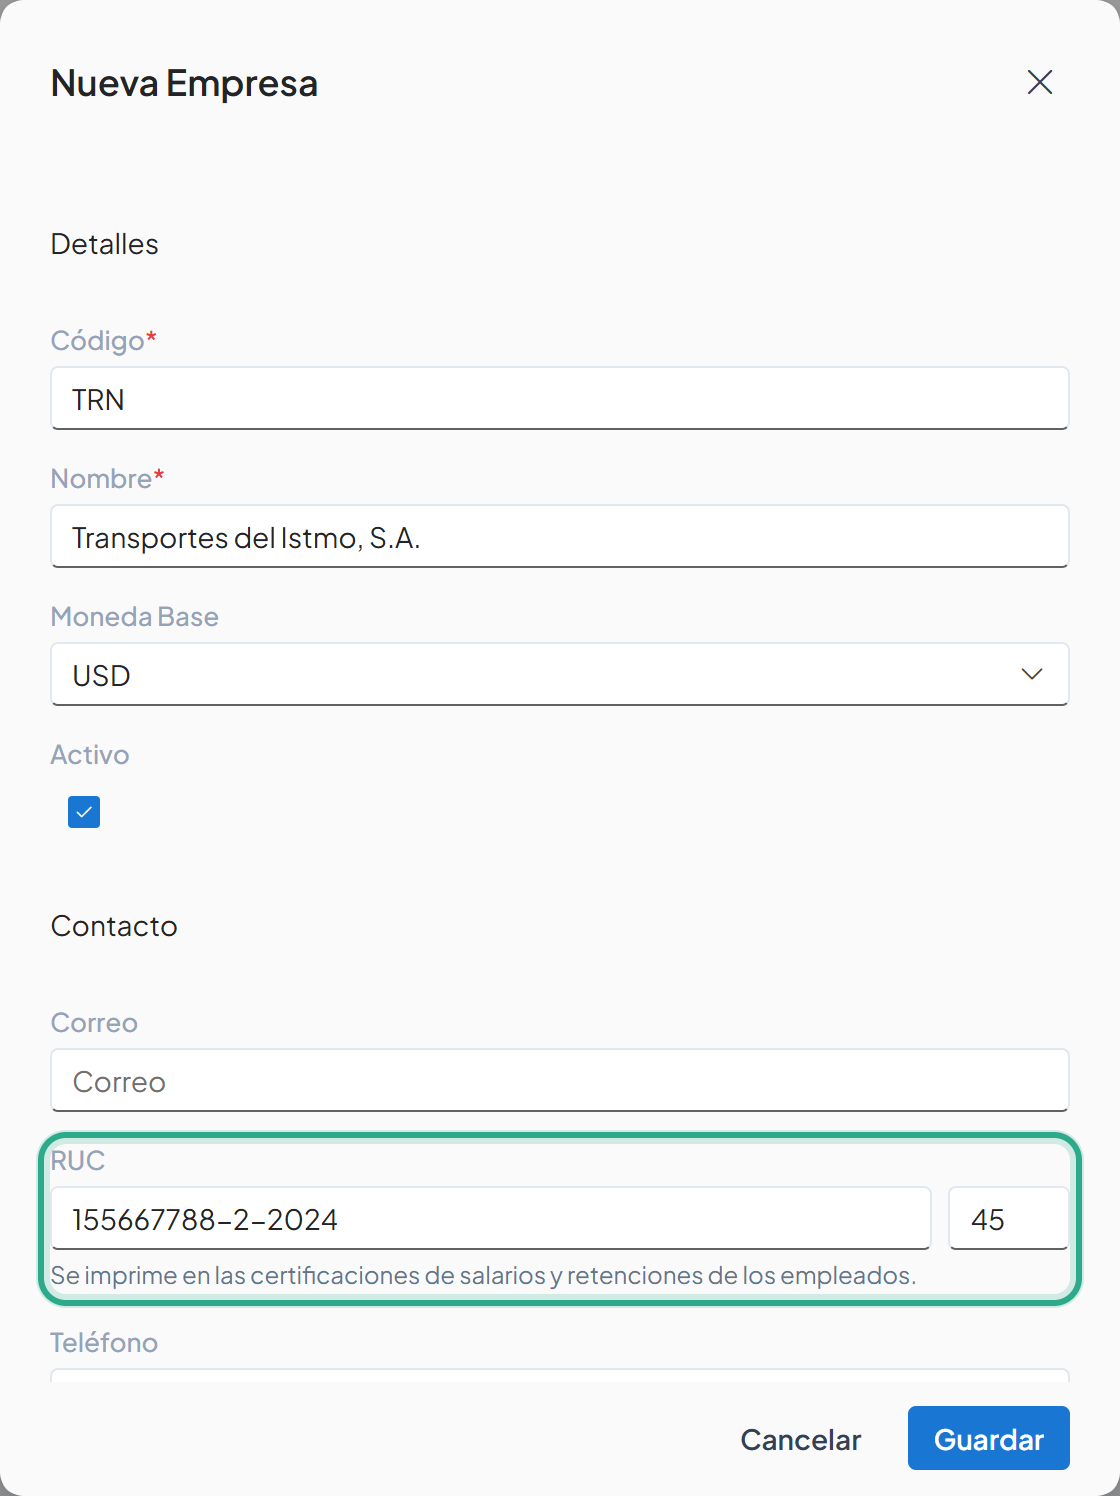This screenshot has height=1496, width=1120.
Task: Click the Nombre label
Action: [108, 478]
